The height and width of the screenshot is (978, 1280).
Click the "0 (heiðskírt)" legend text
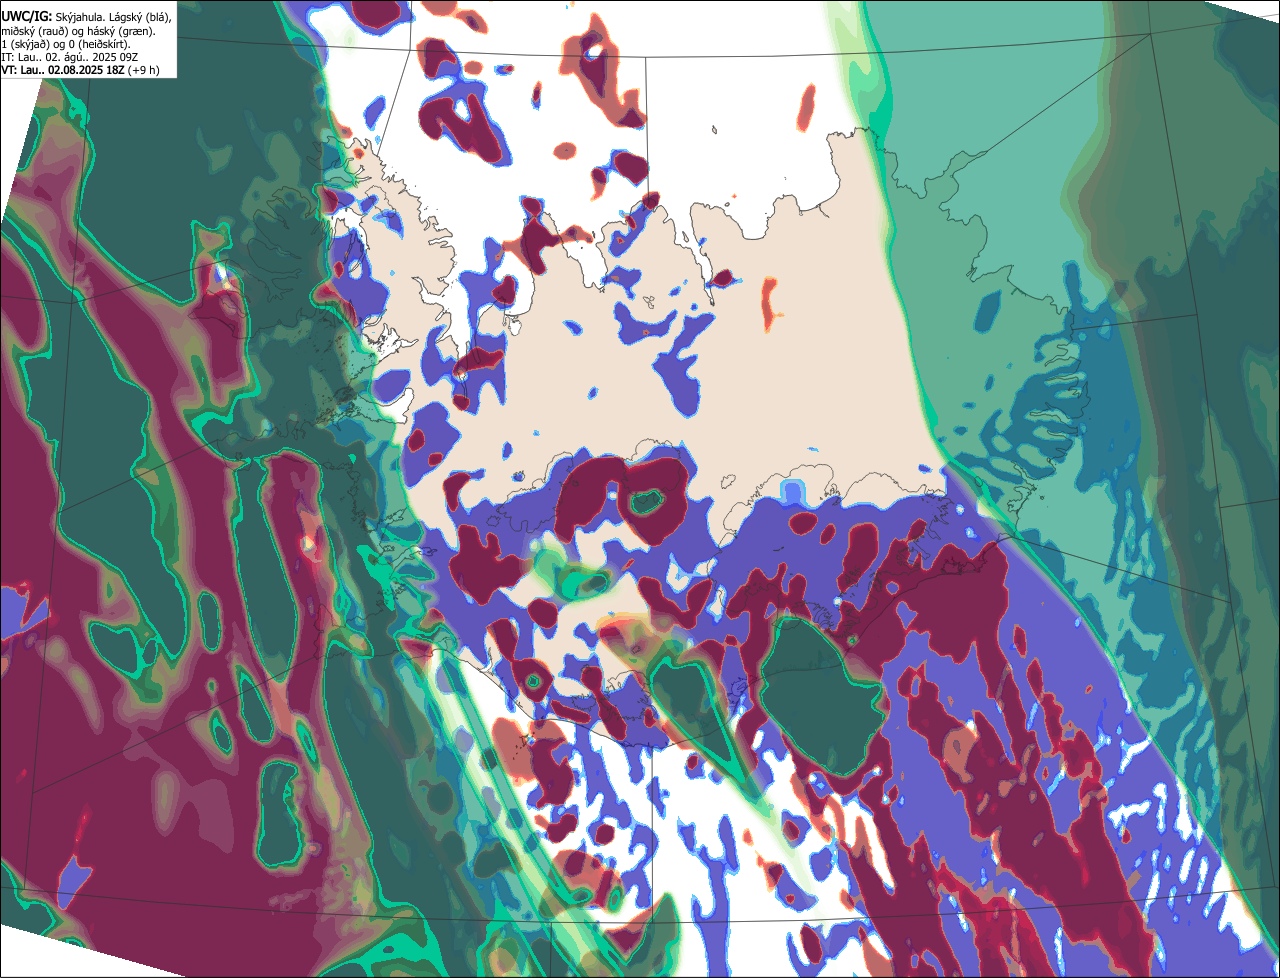pos(99,45)
